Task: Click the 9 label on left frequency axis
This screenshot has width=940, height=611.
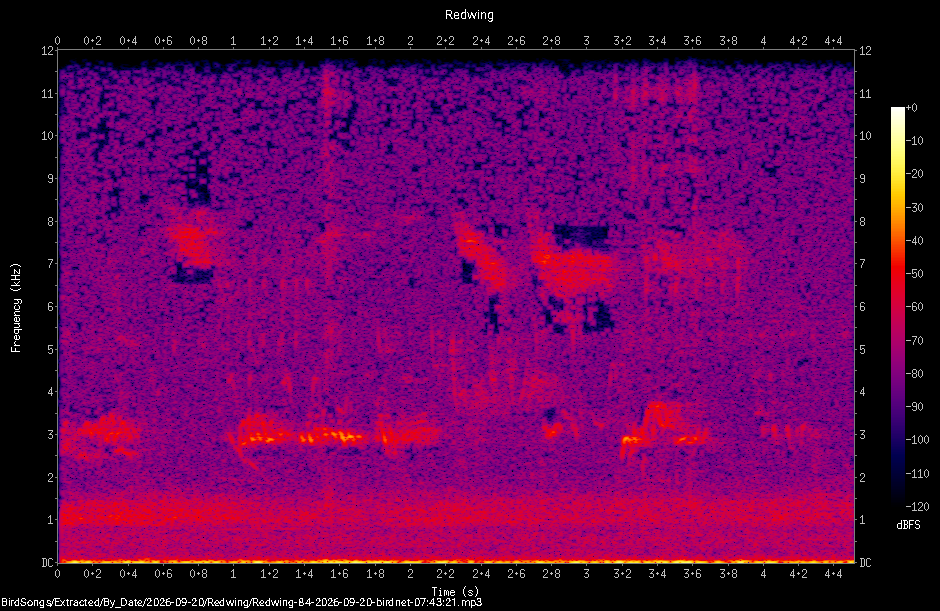Action: coord(50,179)
